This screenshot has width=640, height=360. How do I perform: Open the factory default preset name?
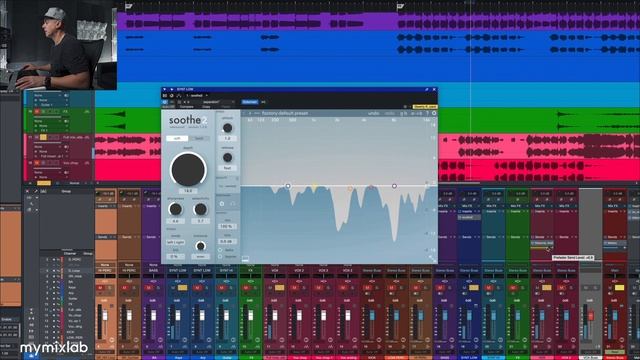click(x=285, y=113)
